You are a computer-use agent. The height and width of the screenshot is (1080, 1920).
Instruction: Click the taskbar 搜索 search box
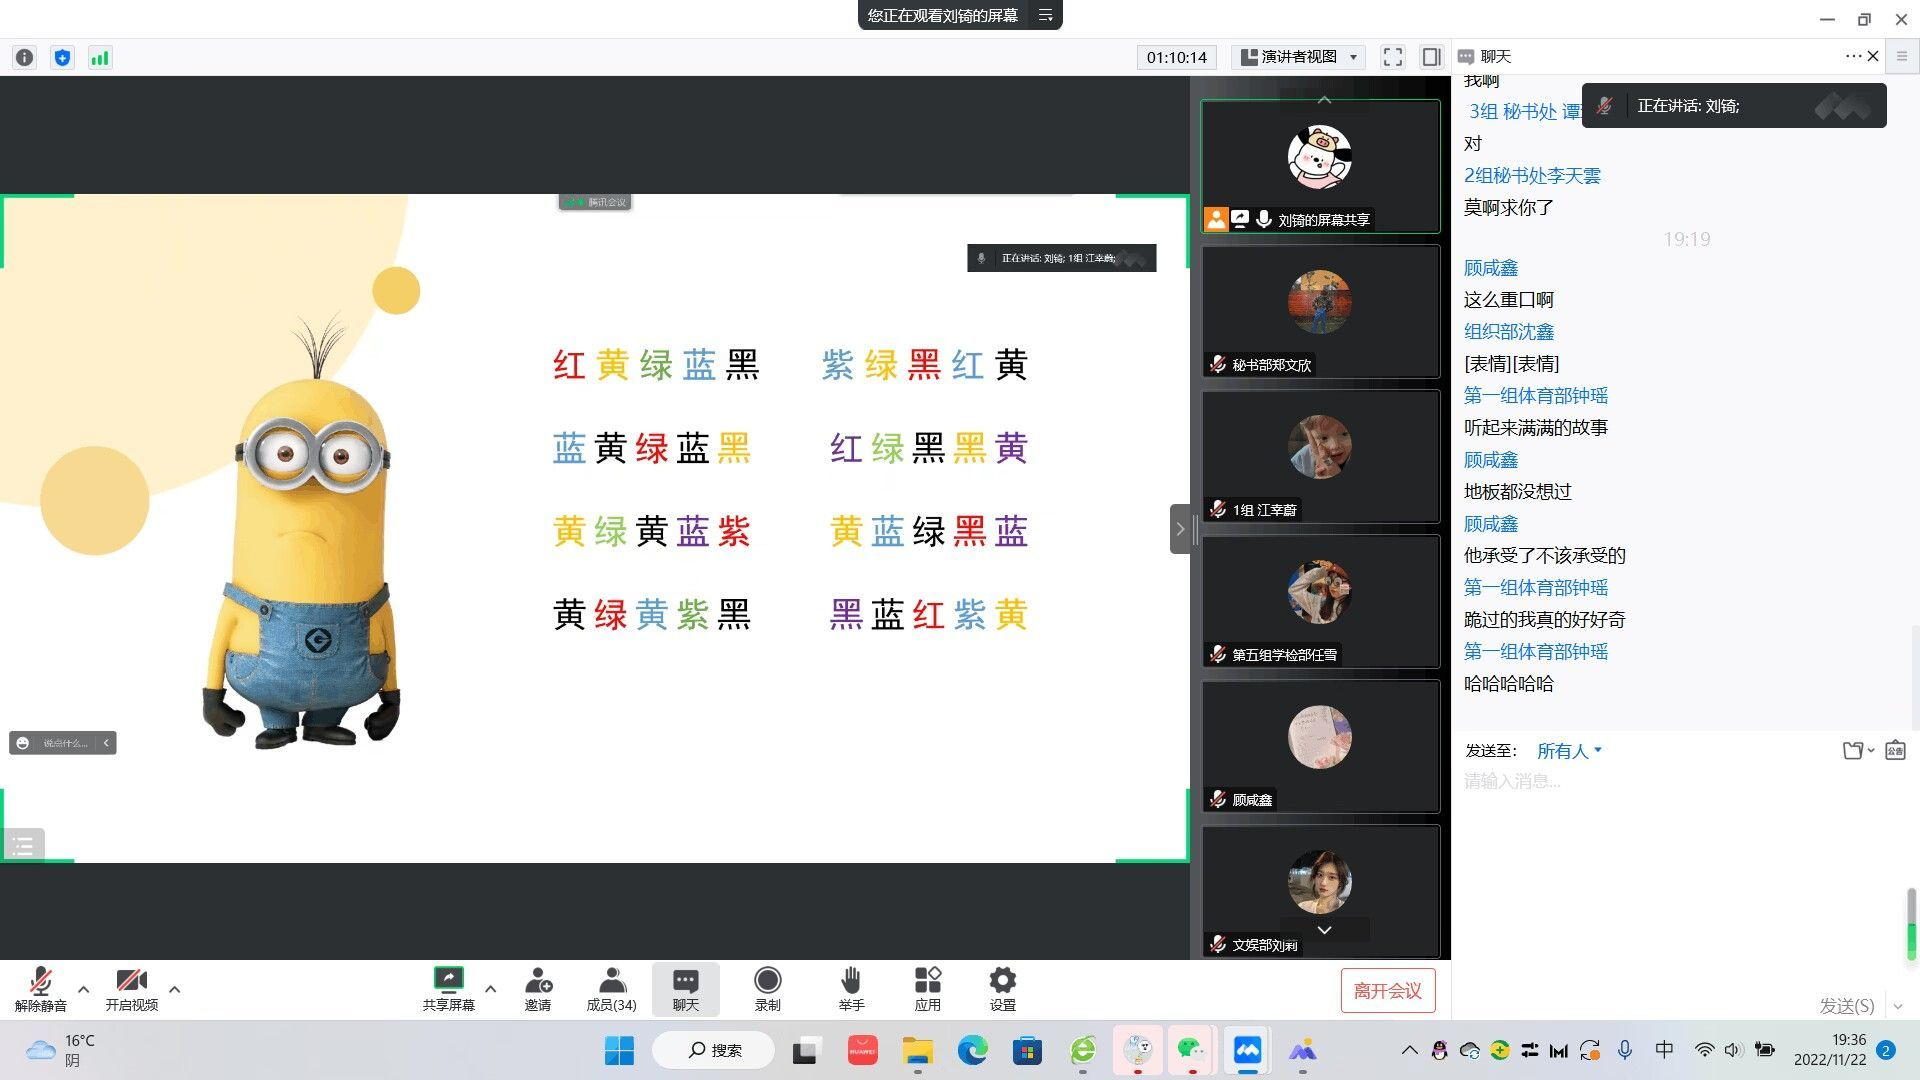pyautogui.click(x=714, y=1050)
